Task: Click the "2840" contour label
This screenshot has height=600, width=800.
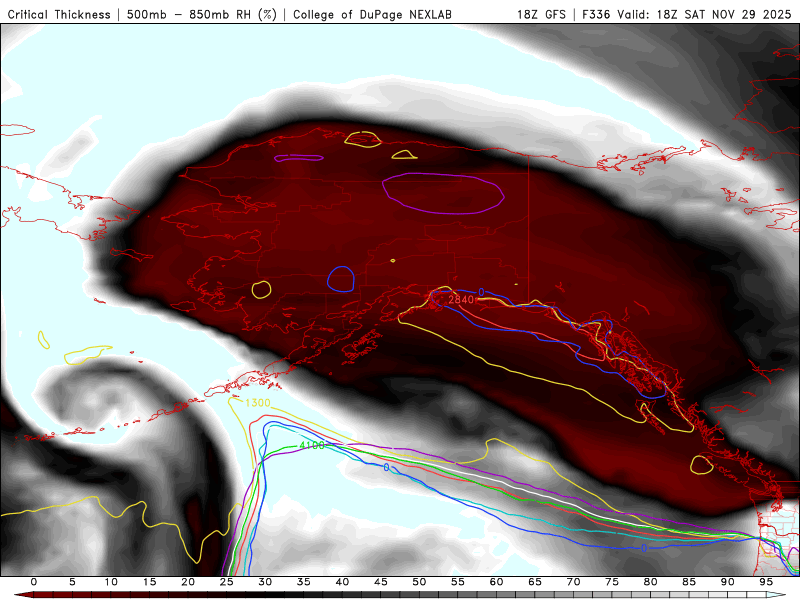Action: (461, 299)
